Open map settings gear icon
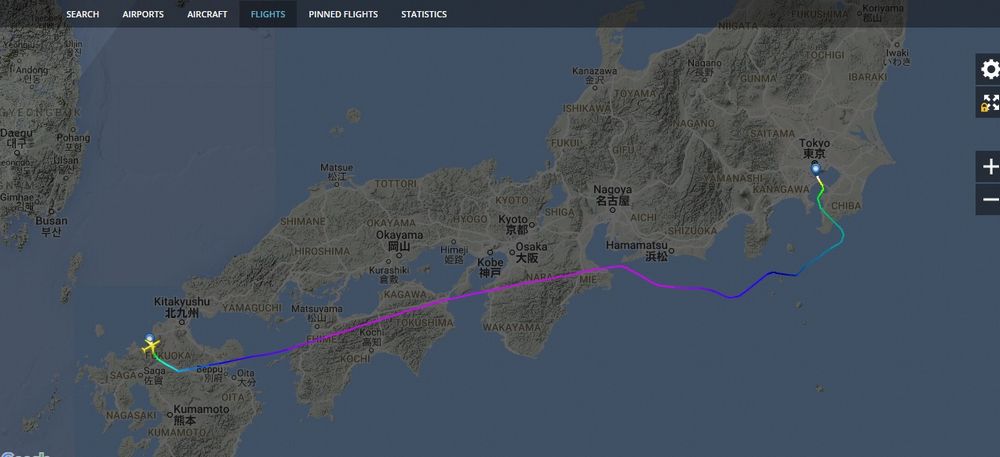 (989, 69)
